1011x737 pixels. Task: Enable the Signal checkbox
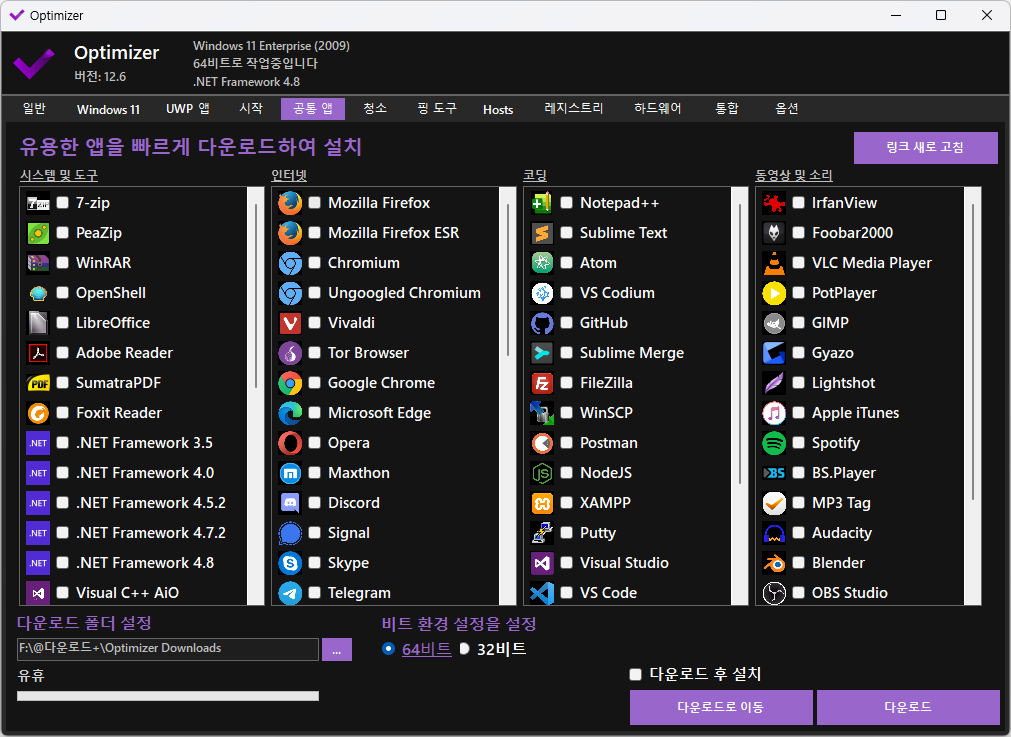[315, 533]
